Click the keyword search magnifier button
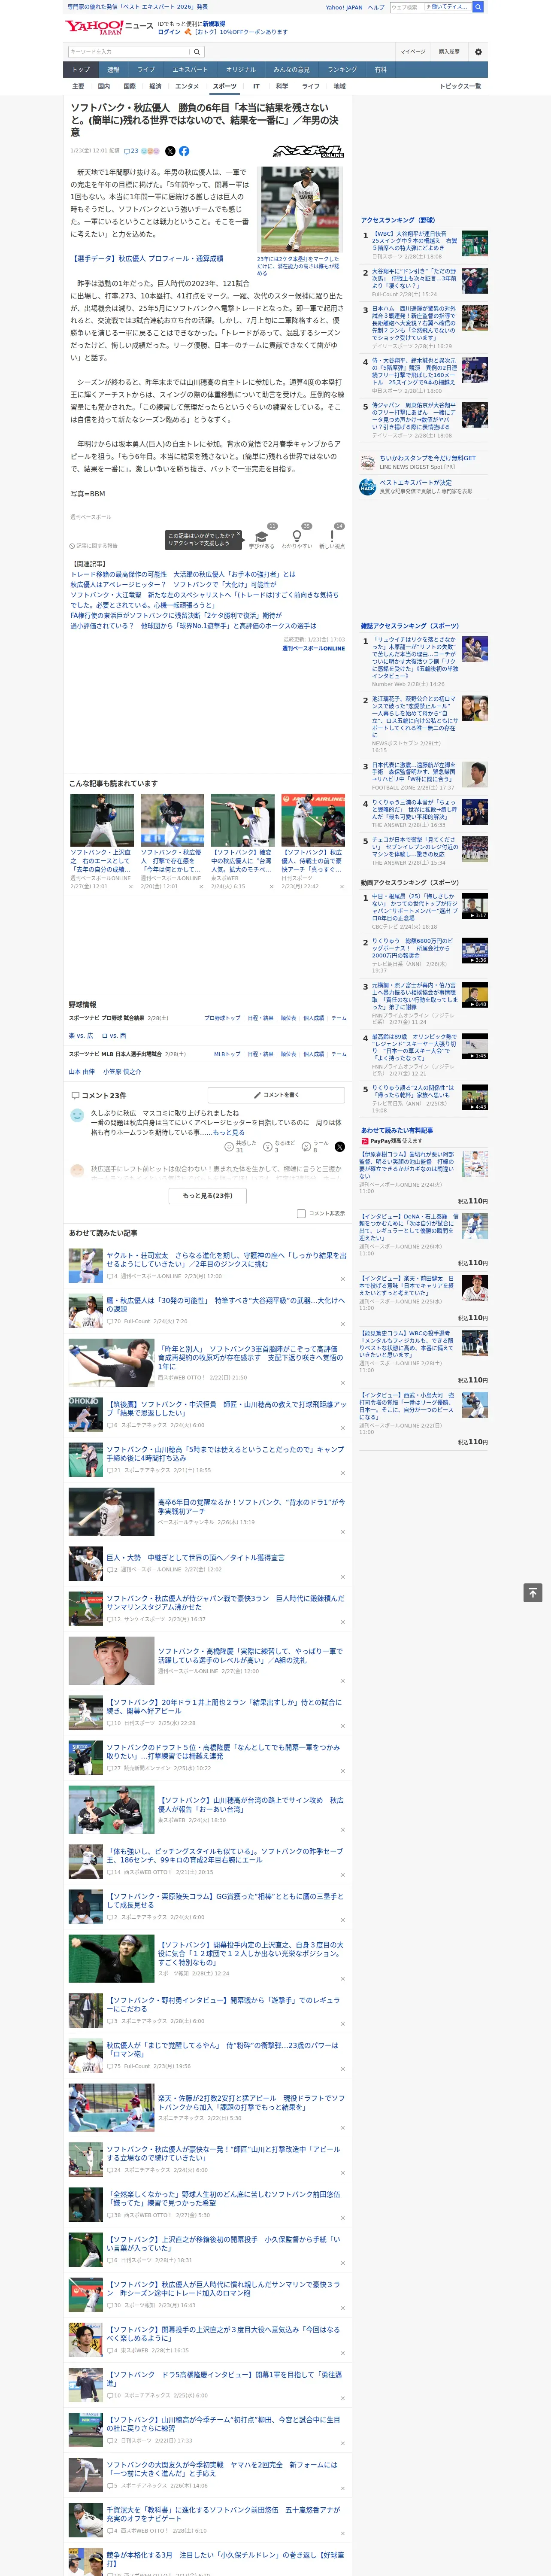 198,52
